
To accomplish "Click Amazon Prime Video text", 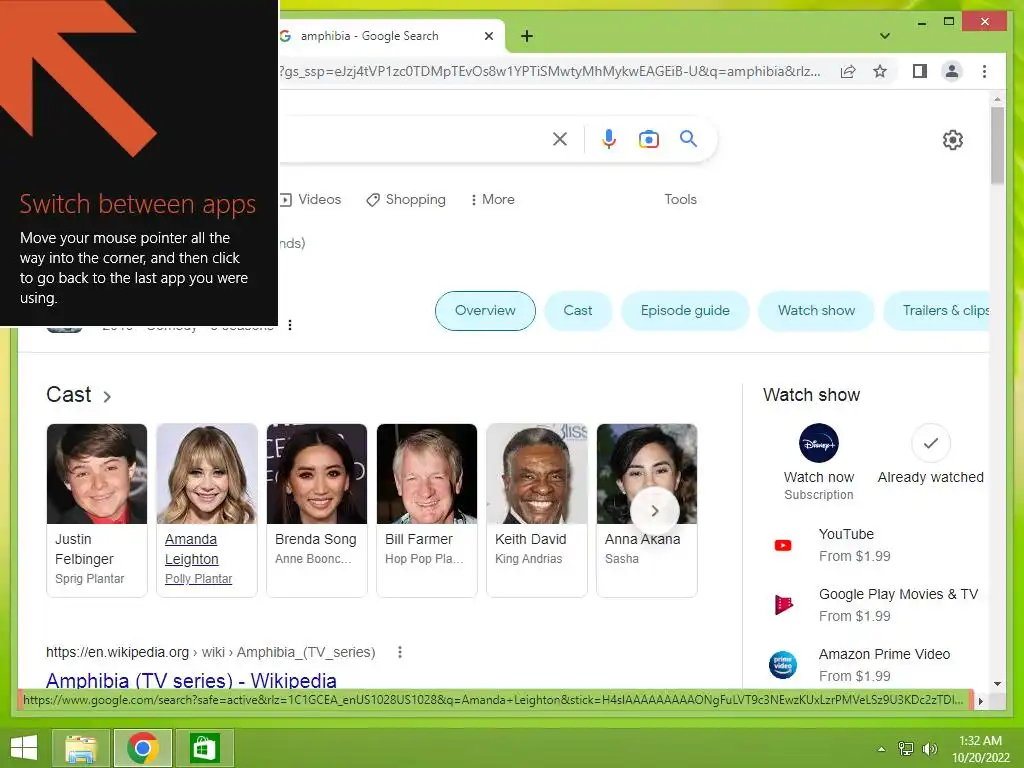I will [884, 654].
